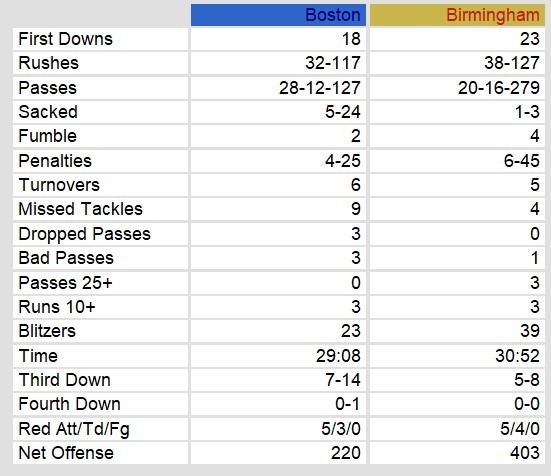Click Birmingham's Bad Passes value 1
The height and width of the screenshot is (476, 551).
click(535, 258)
